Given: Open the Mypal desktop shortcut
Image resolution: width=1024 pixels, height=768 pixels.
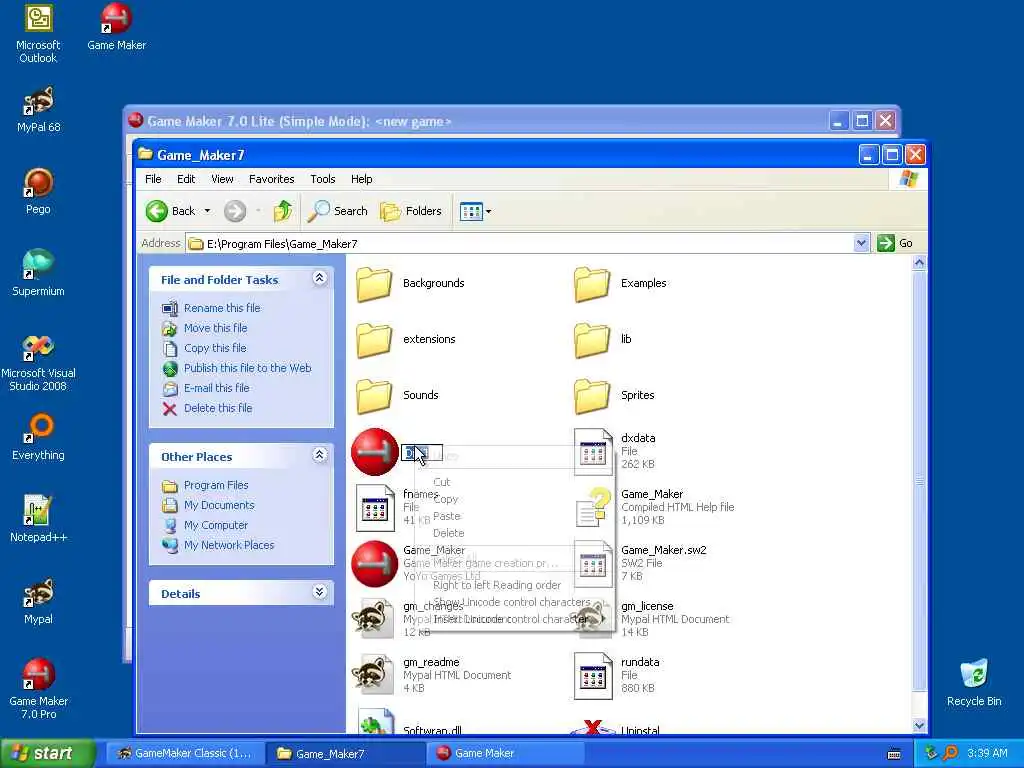Looking at the screenshot, I should 38,601.
